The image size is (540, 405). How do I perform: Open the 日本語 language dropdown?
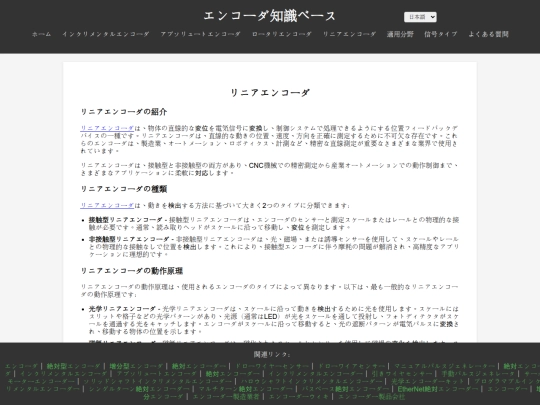point(420,17)
